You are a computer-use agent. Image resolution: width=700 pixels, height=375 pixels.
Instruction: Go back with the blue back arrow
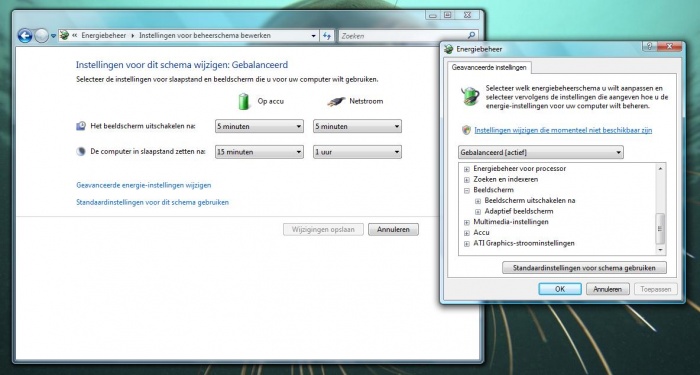25,36
